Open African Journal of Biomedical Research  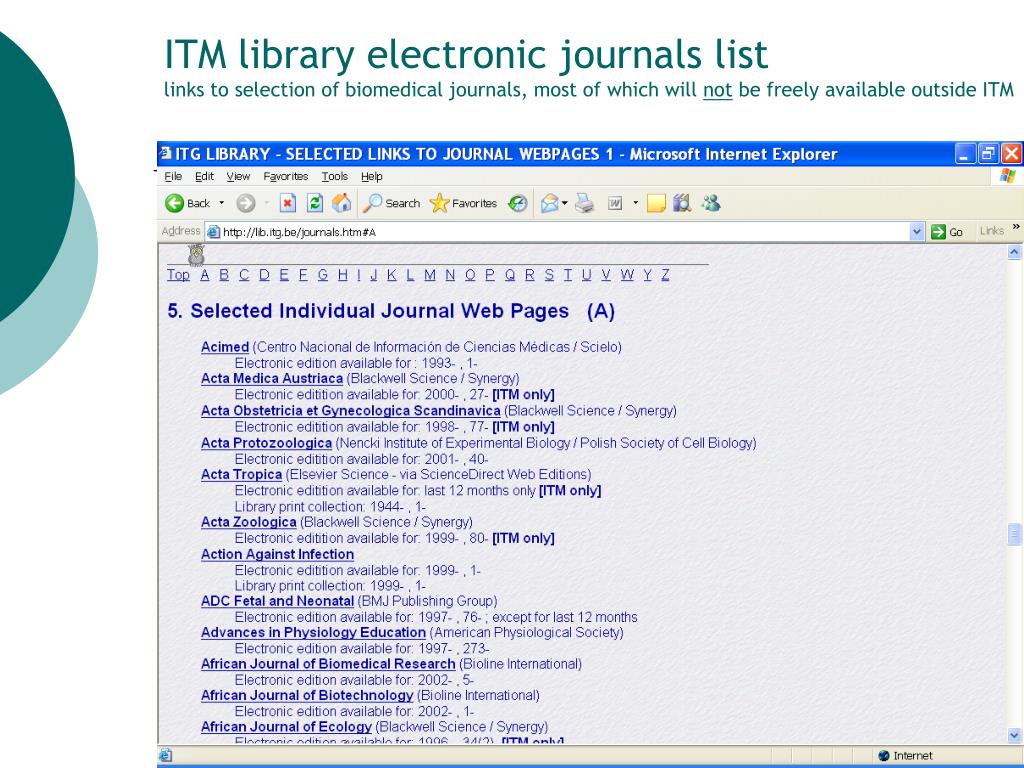pos(328,664)
